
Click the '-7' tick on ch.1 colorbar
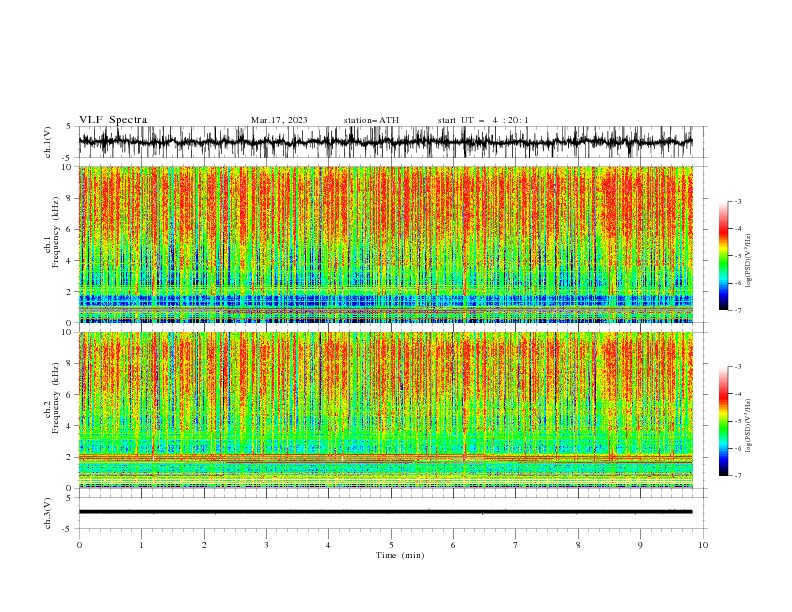738,310
